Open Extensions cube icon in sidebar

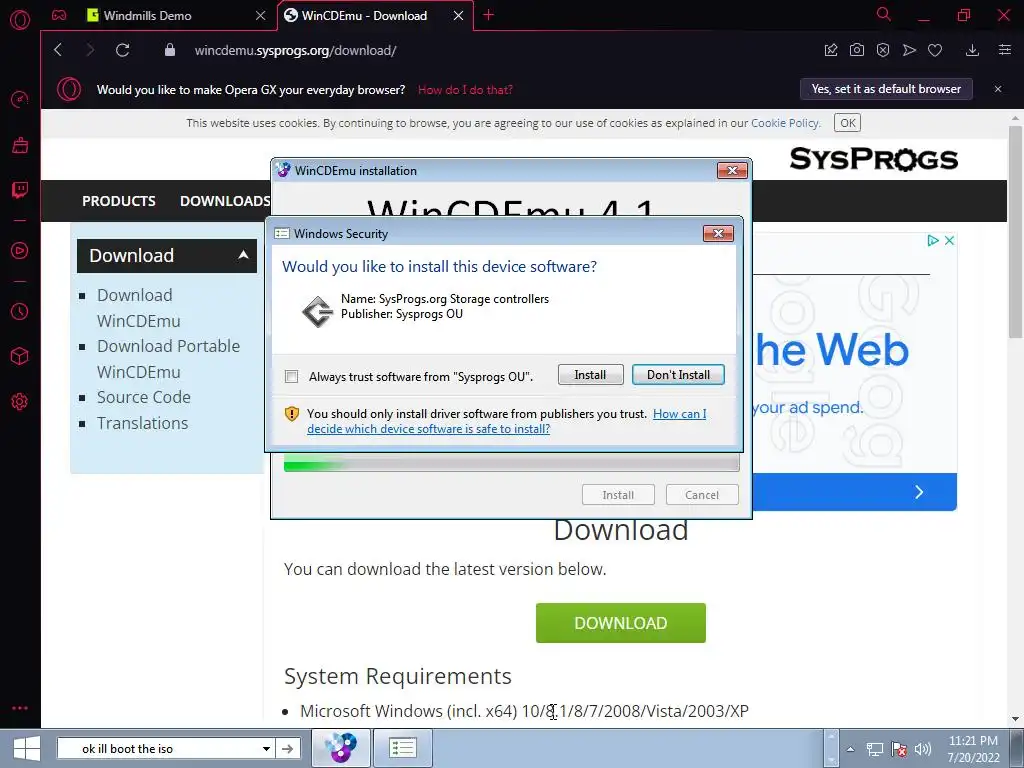tap(20, 356)
